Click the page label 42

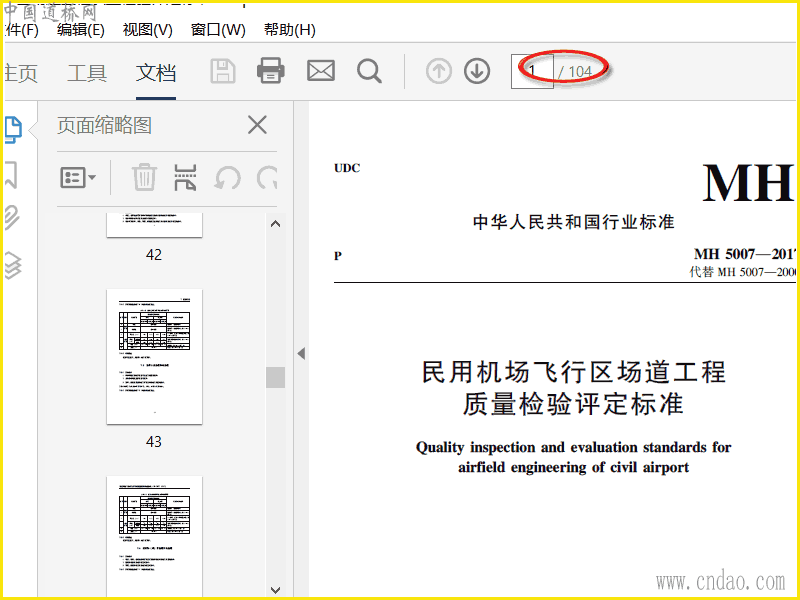(154, 254)
